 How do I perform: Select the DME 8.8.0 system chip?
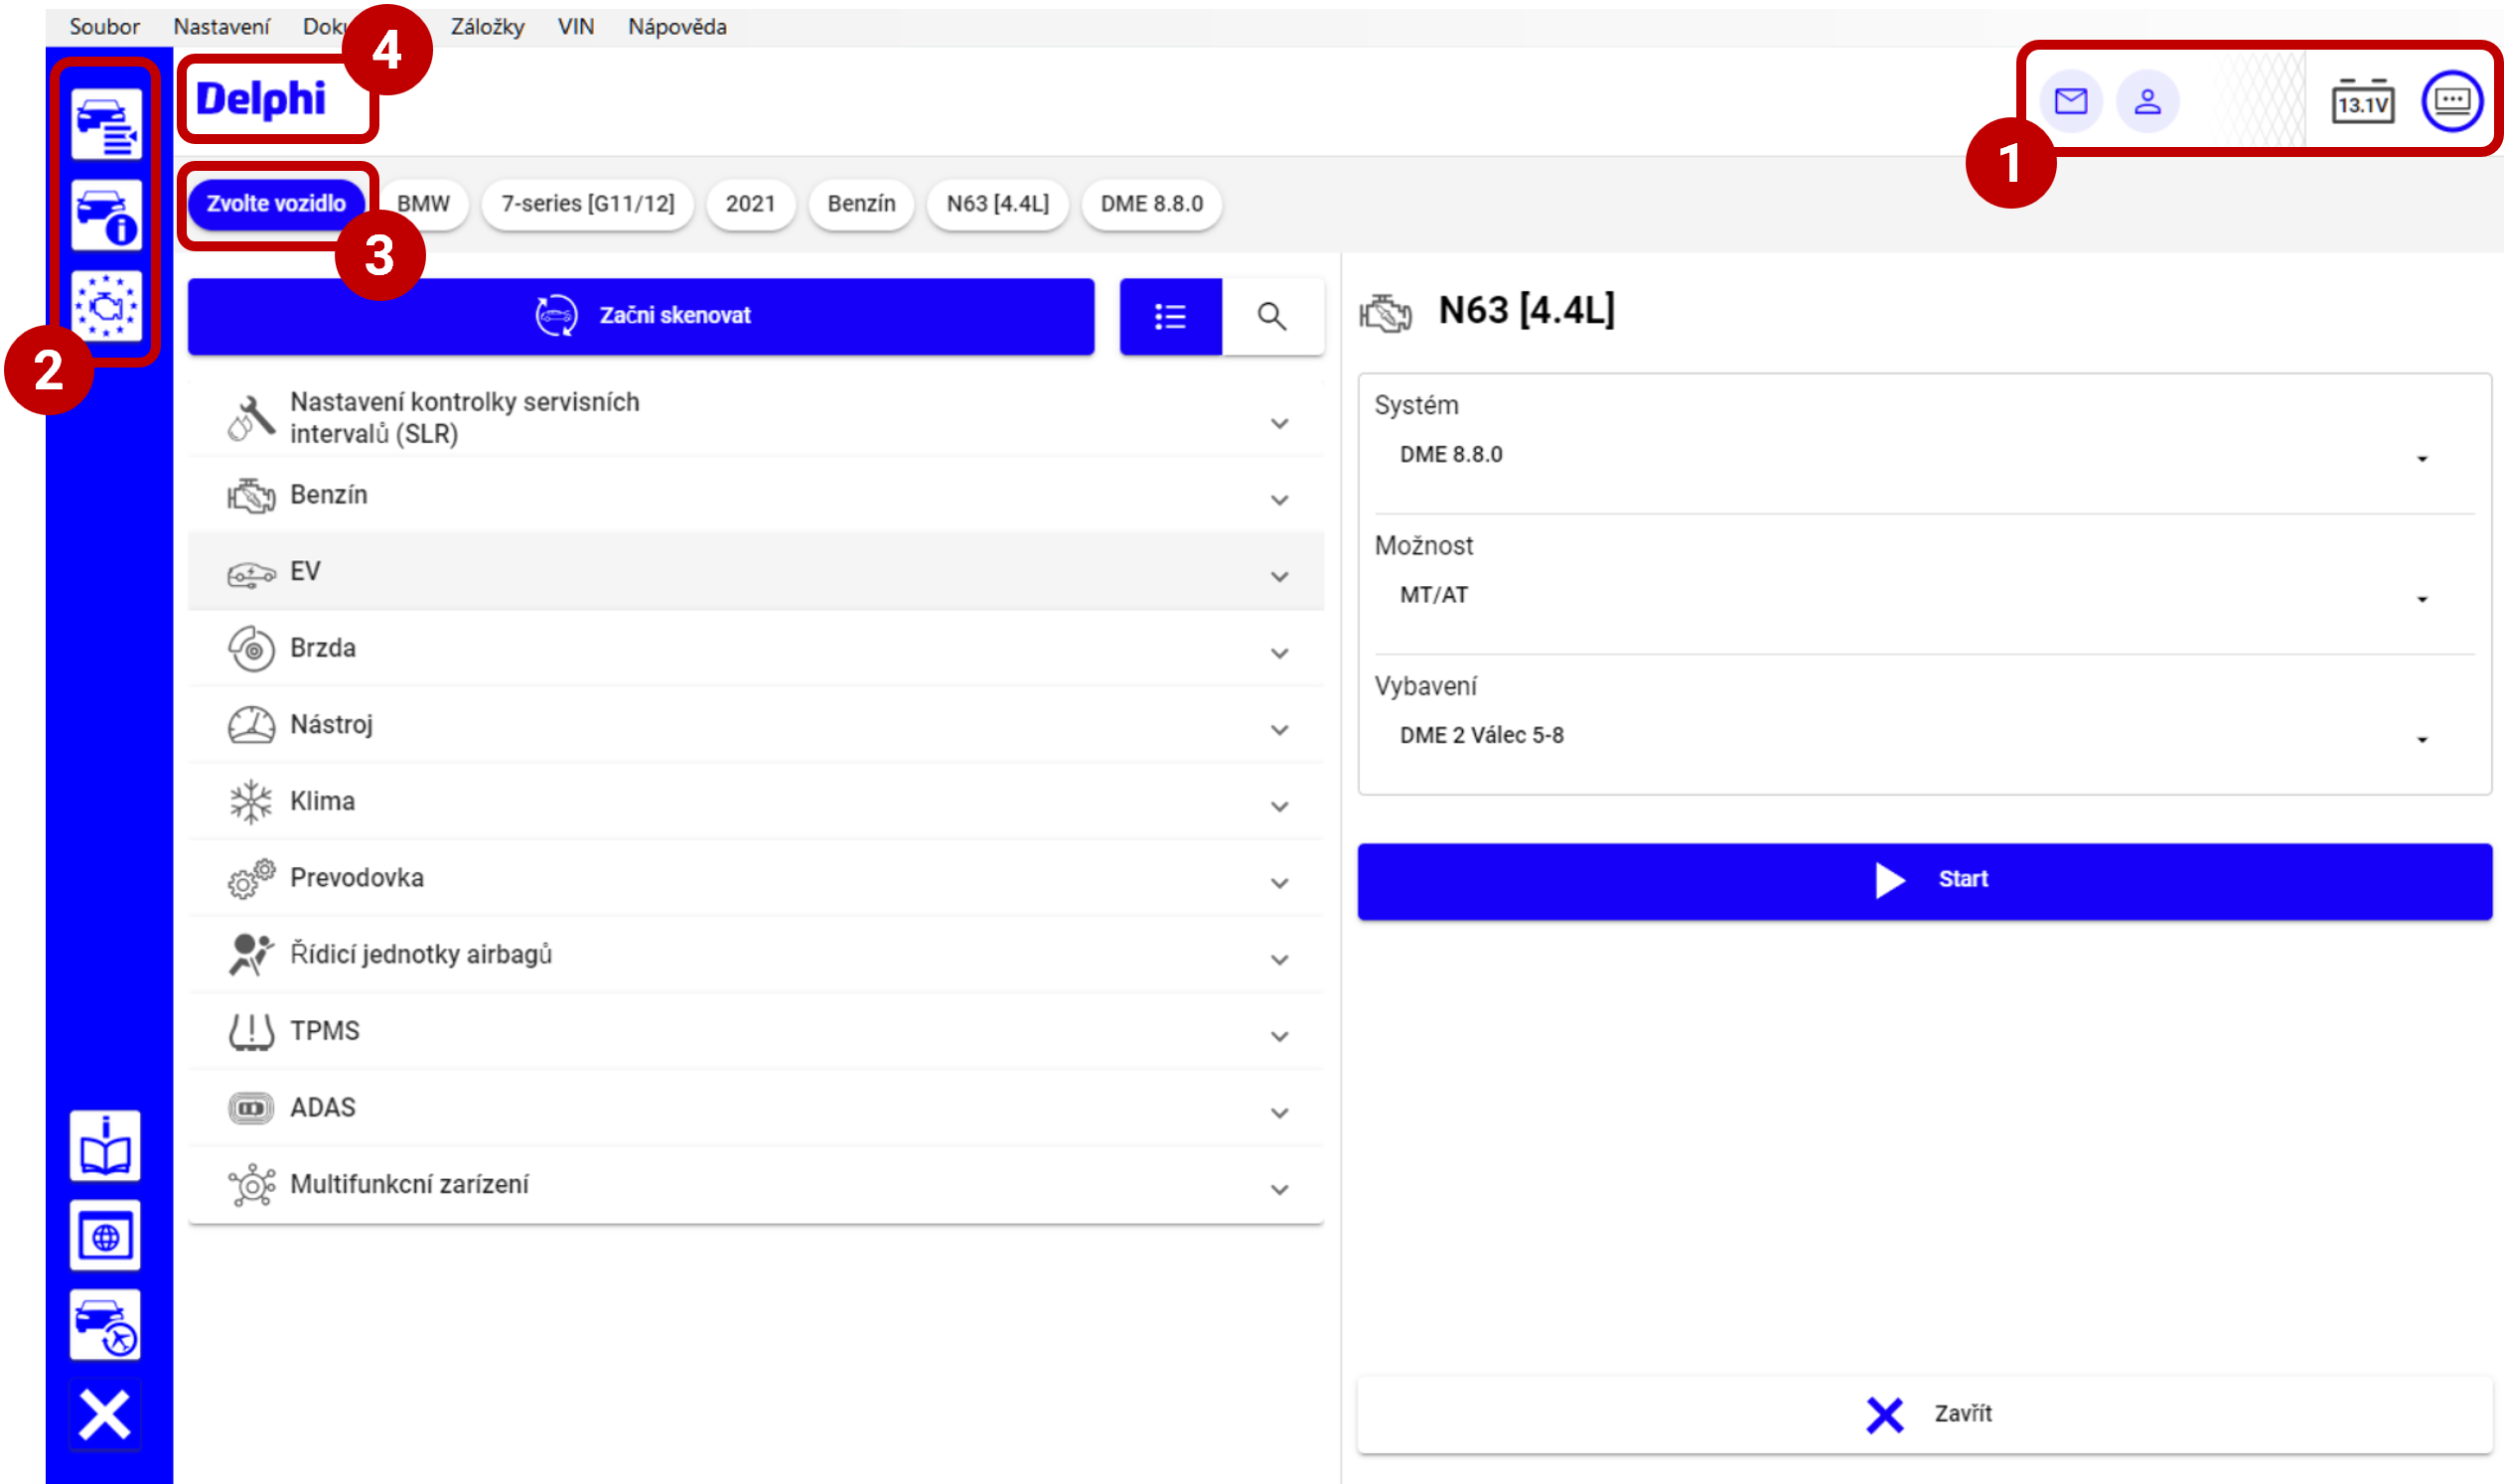point(1152,204)
